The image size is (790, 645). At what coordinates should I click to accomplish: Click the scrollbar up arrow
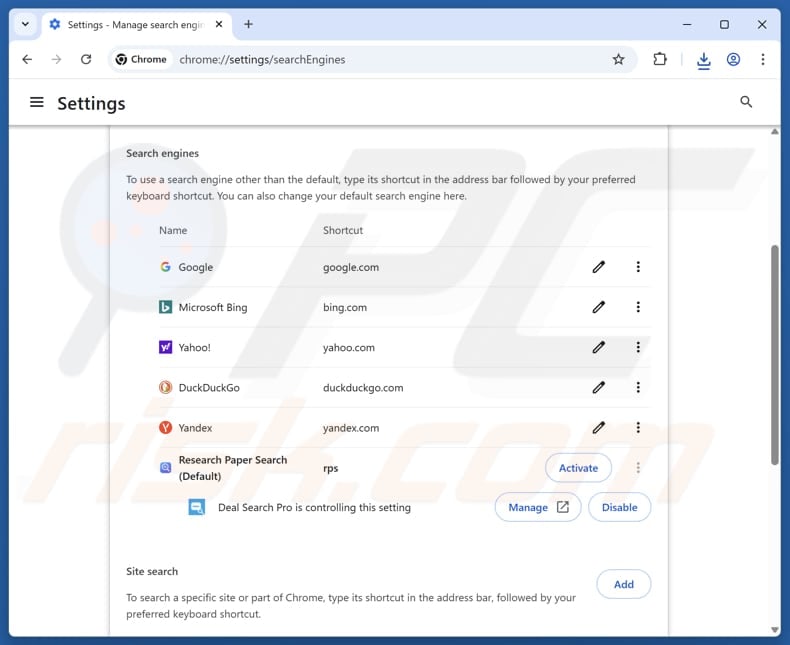(774, 132)
